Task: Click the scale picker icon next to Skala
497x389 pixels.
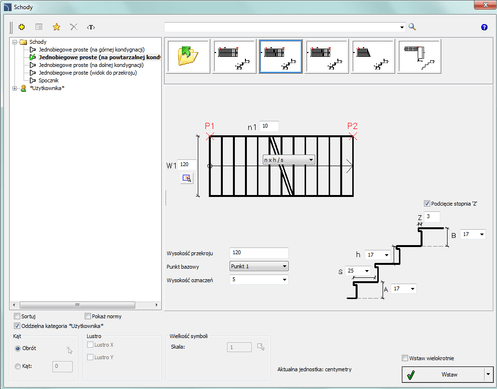Action: (261, 347)
